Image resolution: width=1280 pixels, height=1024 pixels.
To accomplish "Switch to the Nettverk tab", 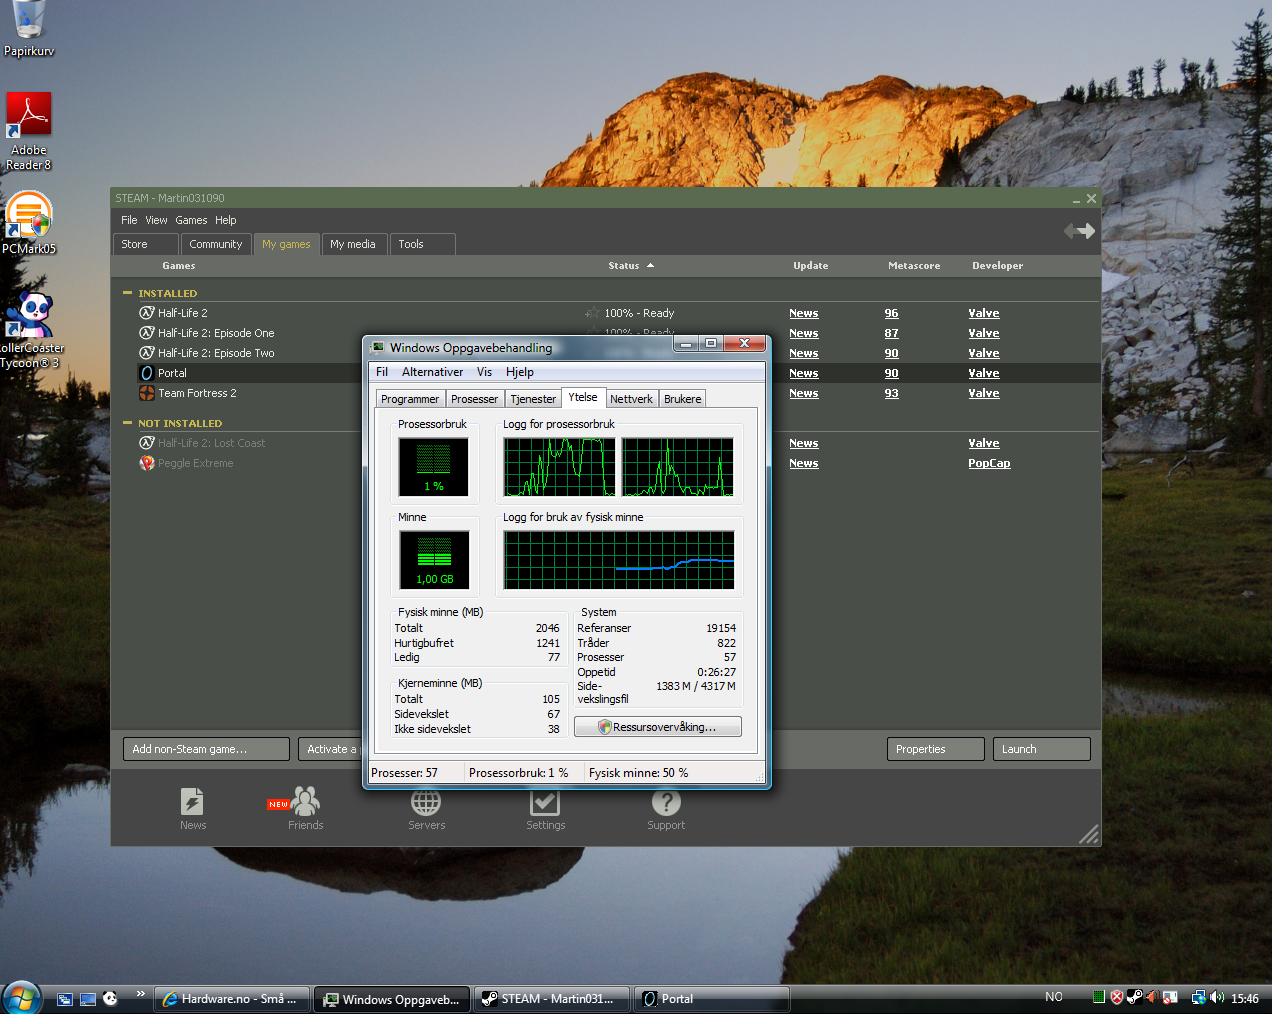I will [631, 399].
